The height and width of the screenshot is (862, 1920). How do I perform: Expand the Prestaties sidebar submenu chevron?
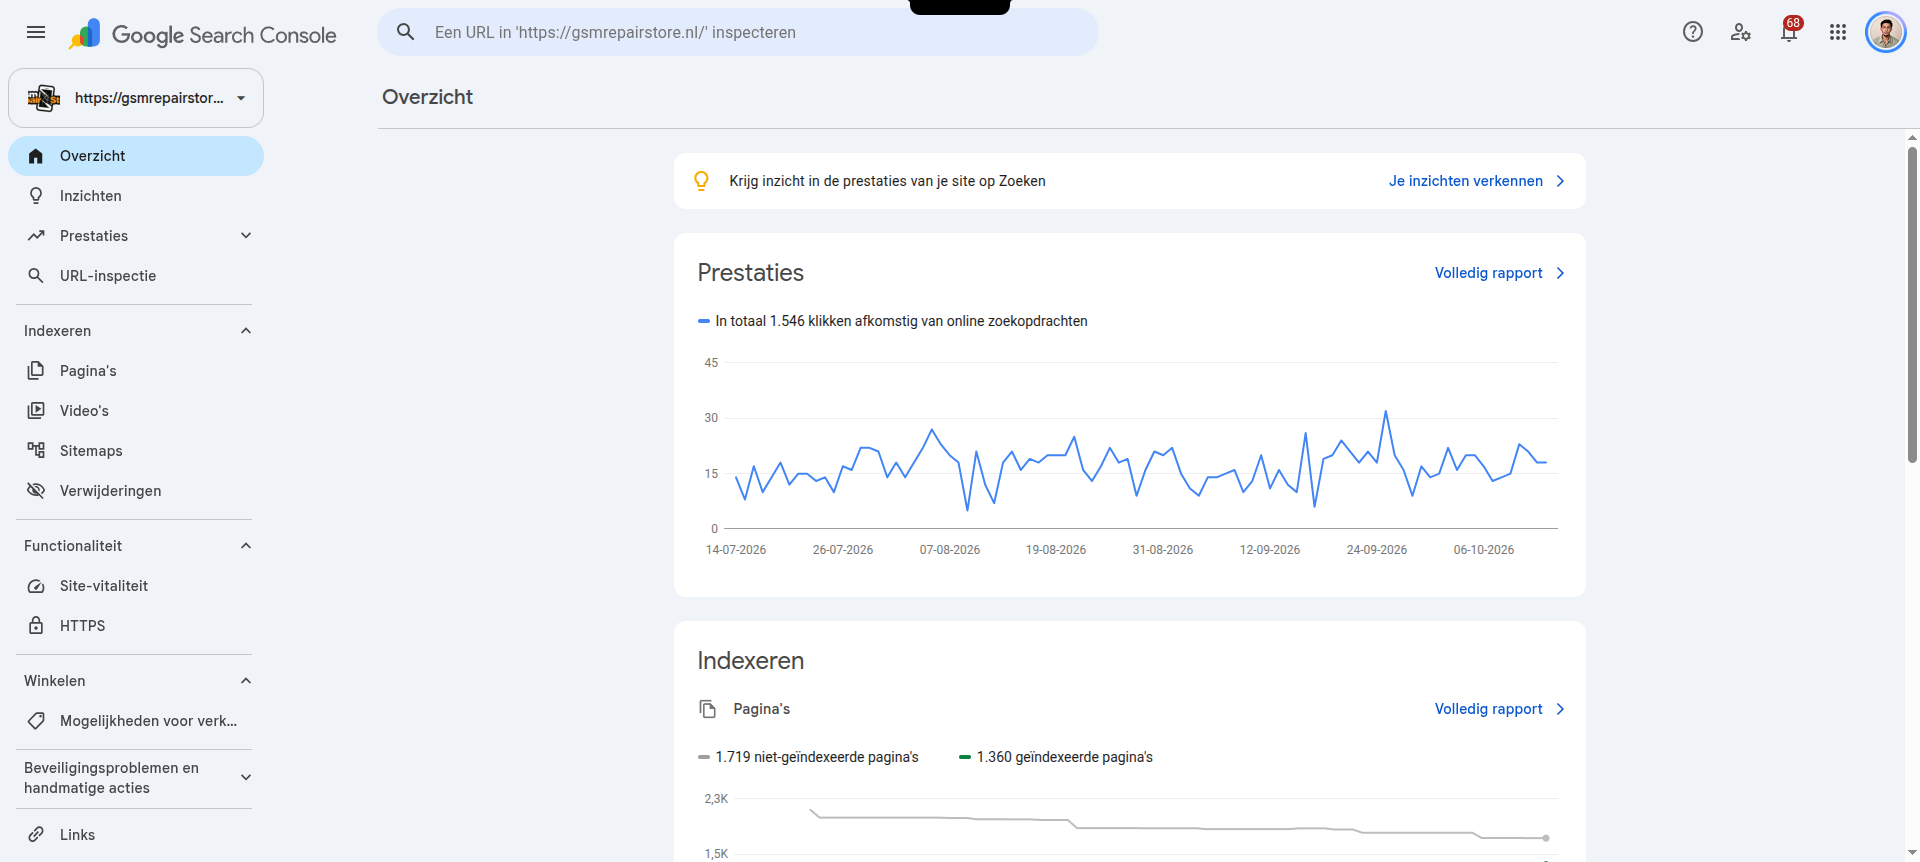246,236
